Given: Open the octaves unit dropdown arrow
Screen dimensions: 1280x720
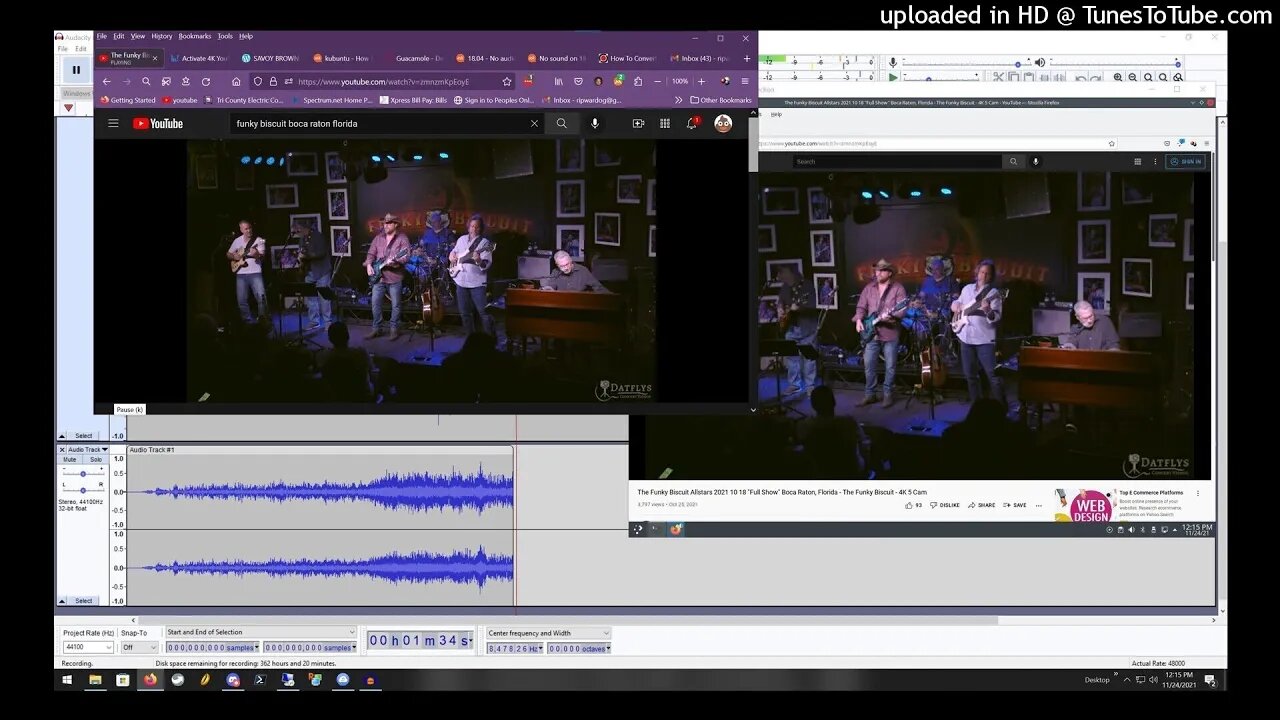Looking at the screenshot, I should click(x=608, y=648).
